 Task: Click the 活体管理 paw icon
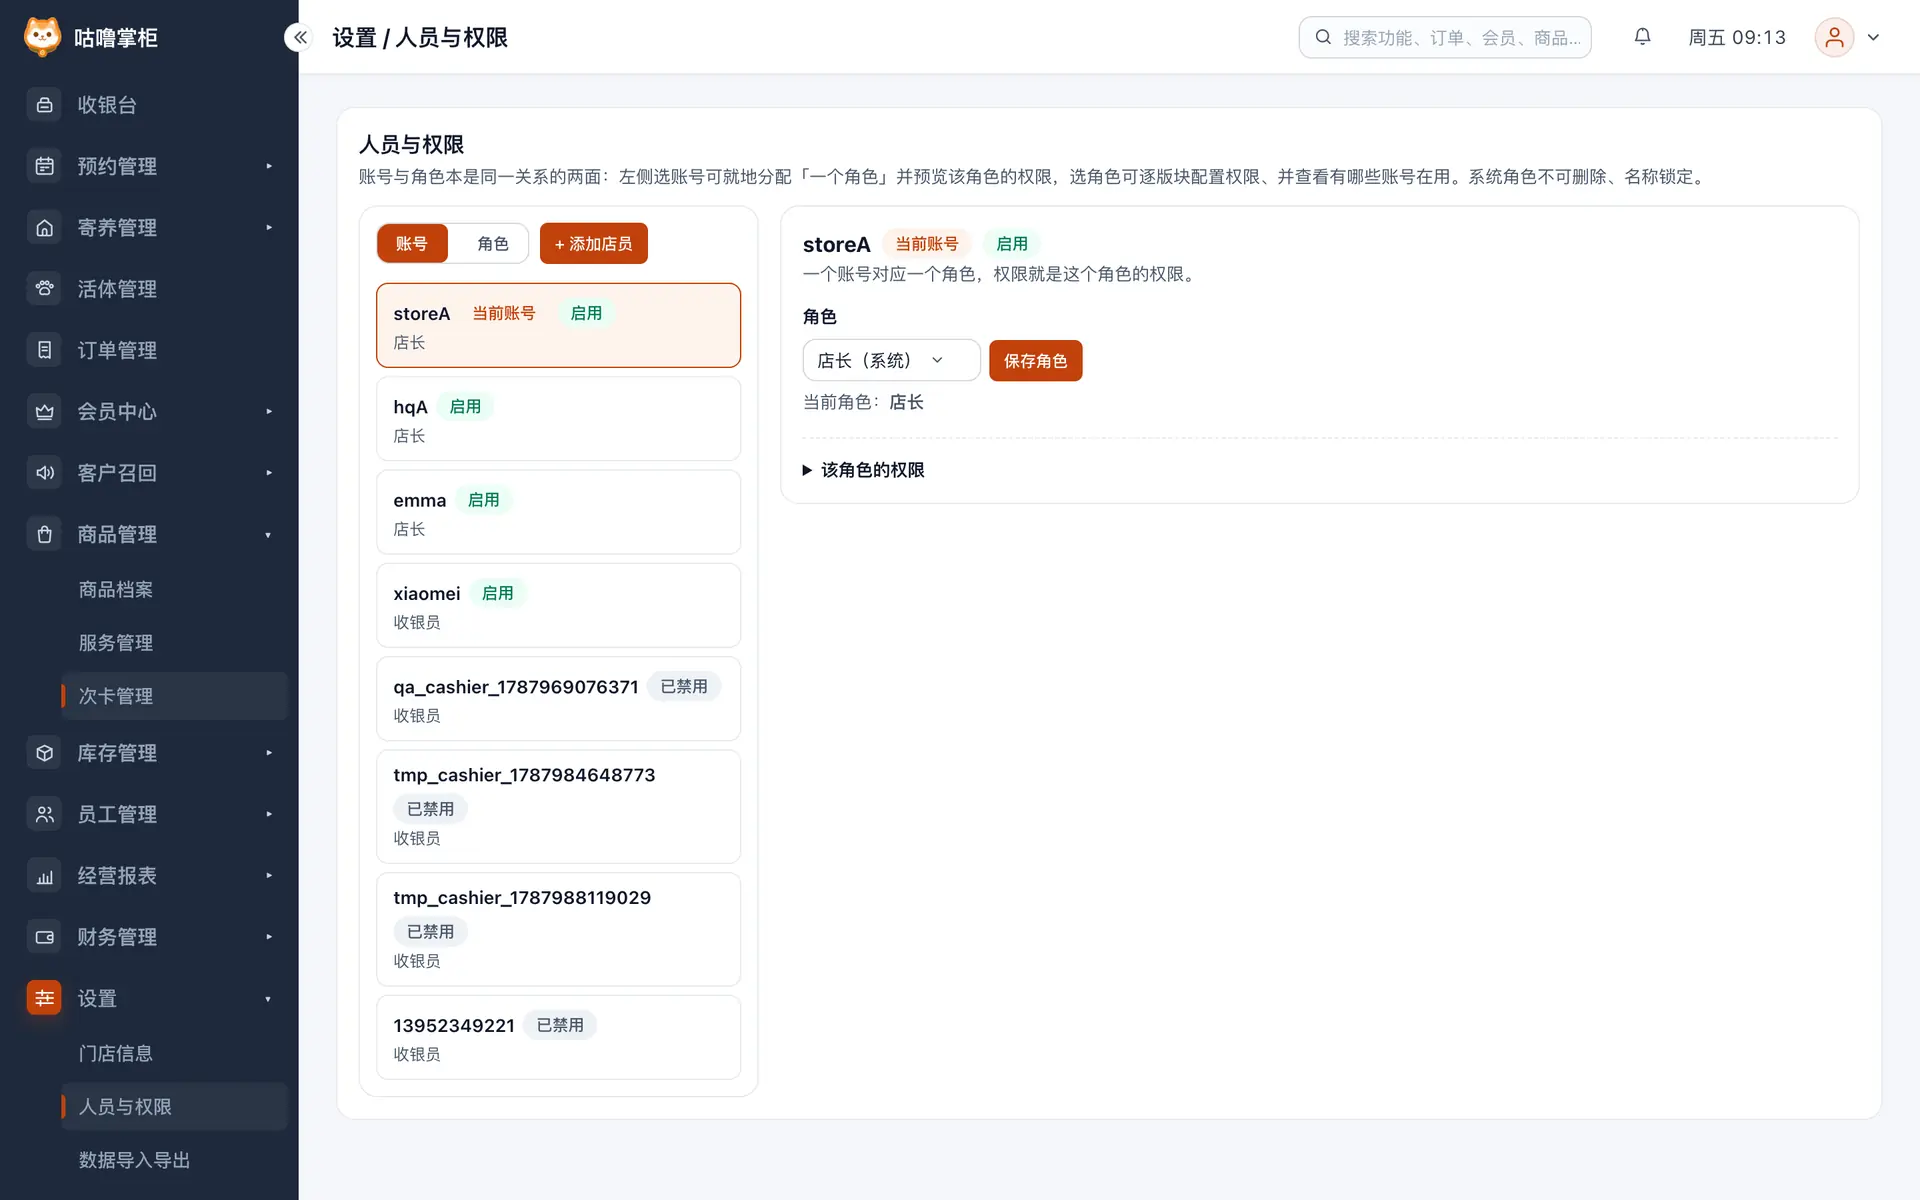coord(44,289)
